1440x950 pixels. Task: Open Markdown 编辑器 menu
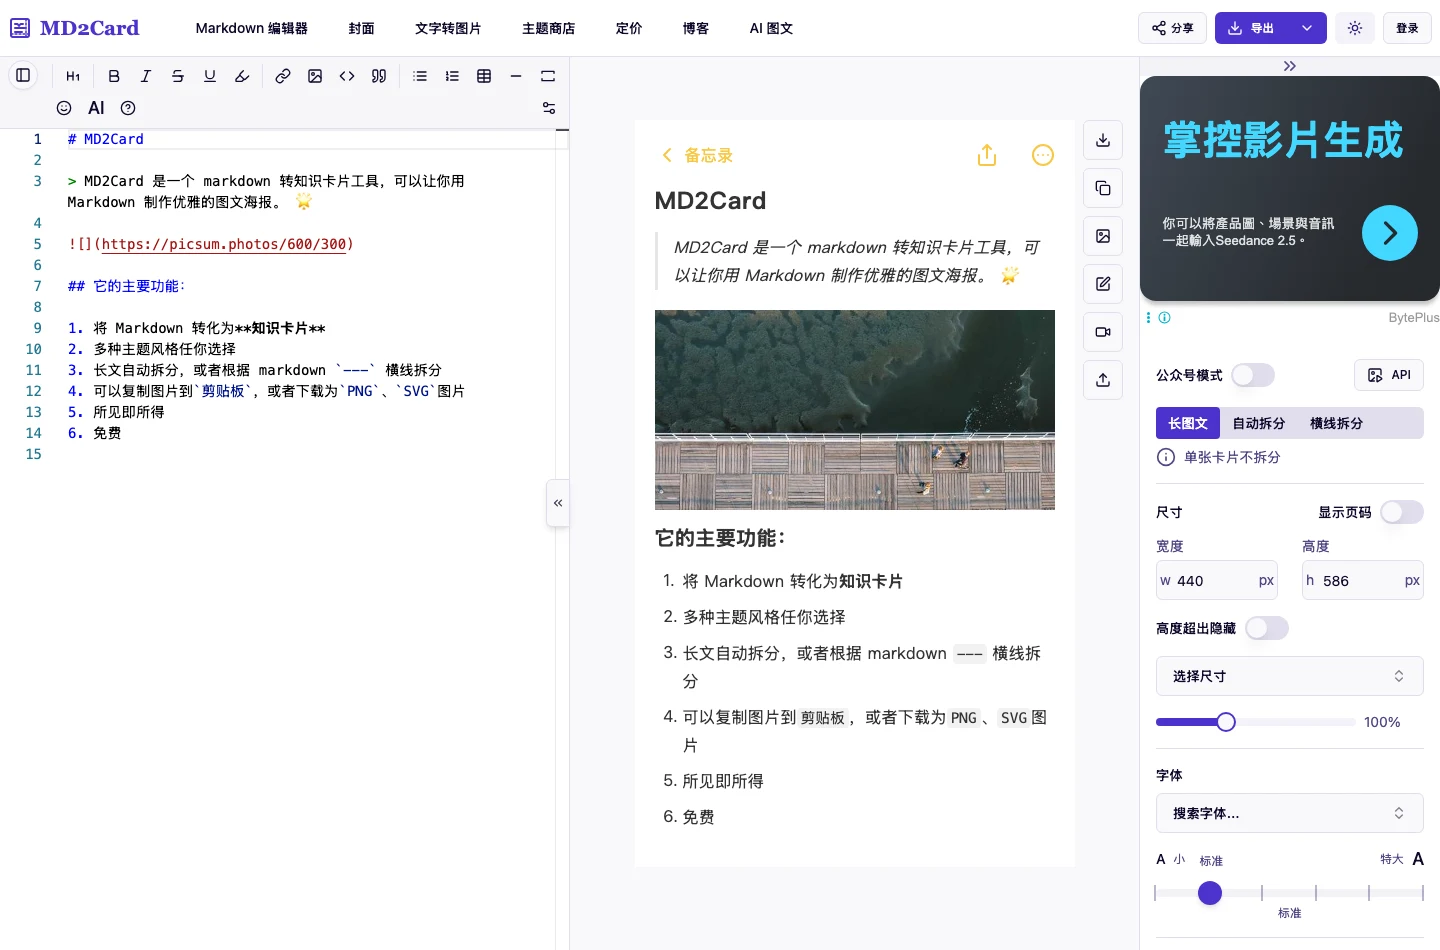[x=252, y=28]
